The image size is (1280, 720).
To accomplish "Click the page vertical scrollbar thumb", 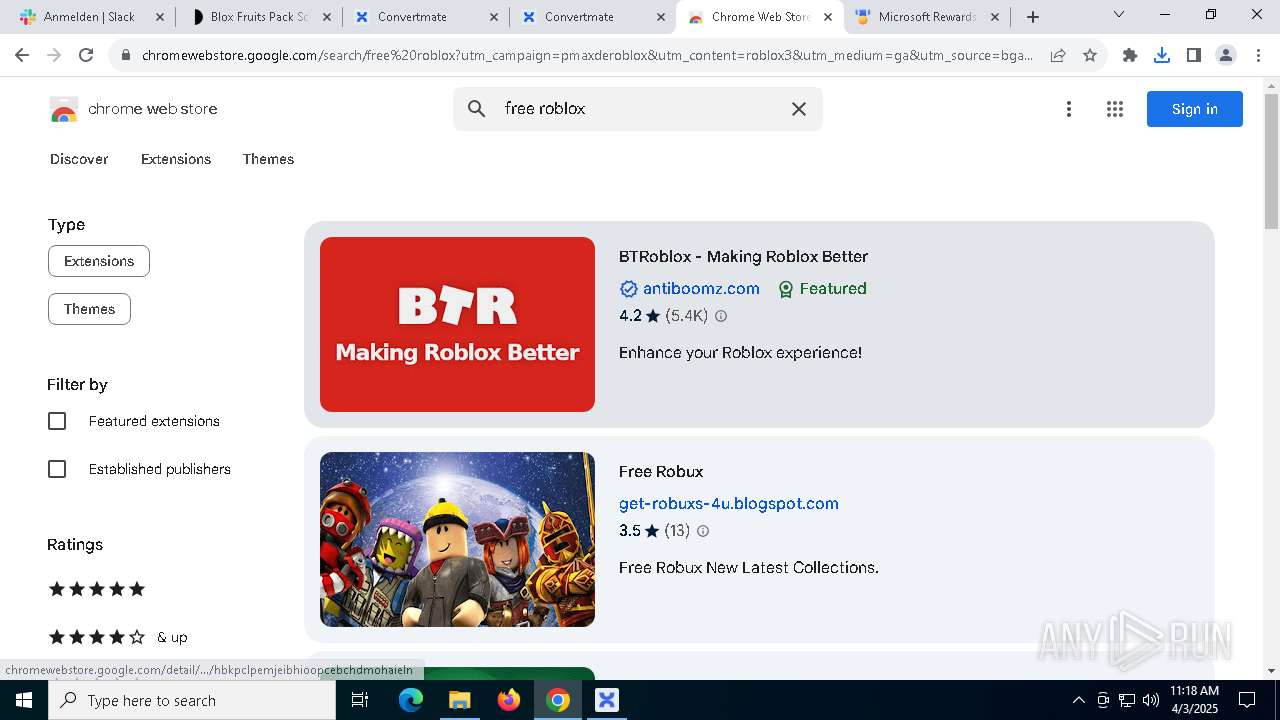I will click(1271, 160).
